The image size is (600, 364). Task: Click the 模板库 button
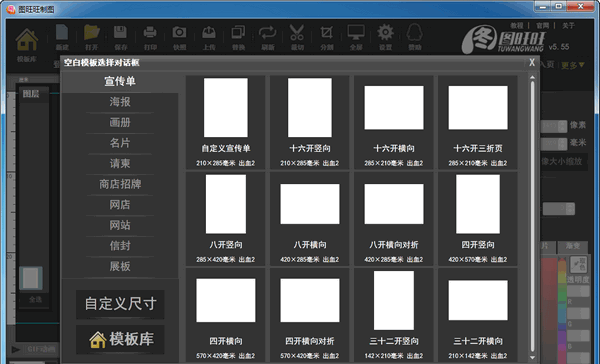point(120,340)
